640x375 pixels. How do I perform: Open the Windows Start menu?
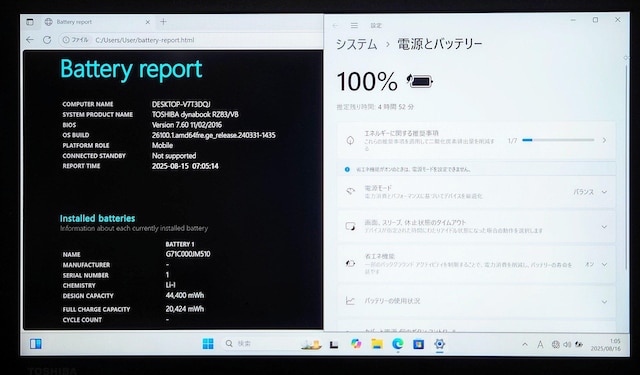click(208, 344)
